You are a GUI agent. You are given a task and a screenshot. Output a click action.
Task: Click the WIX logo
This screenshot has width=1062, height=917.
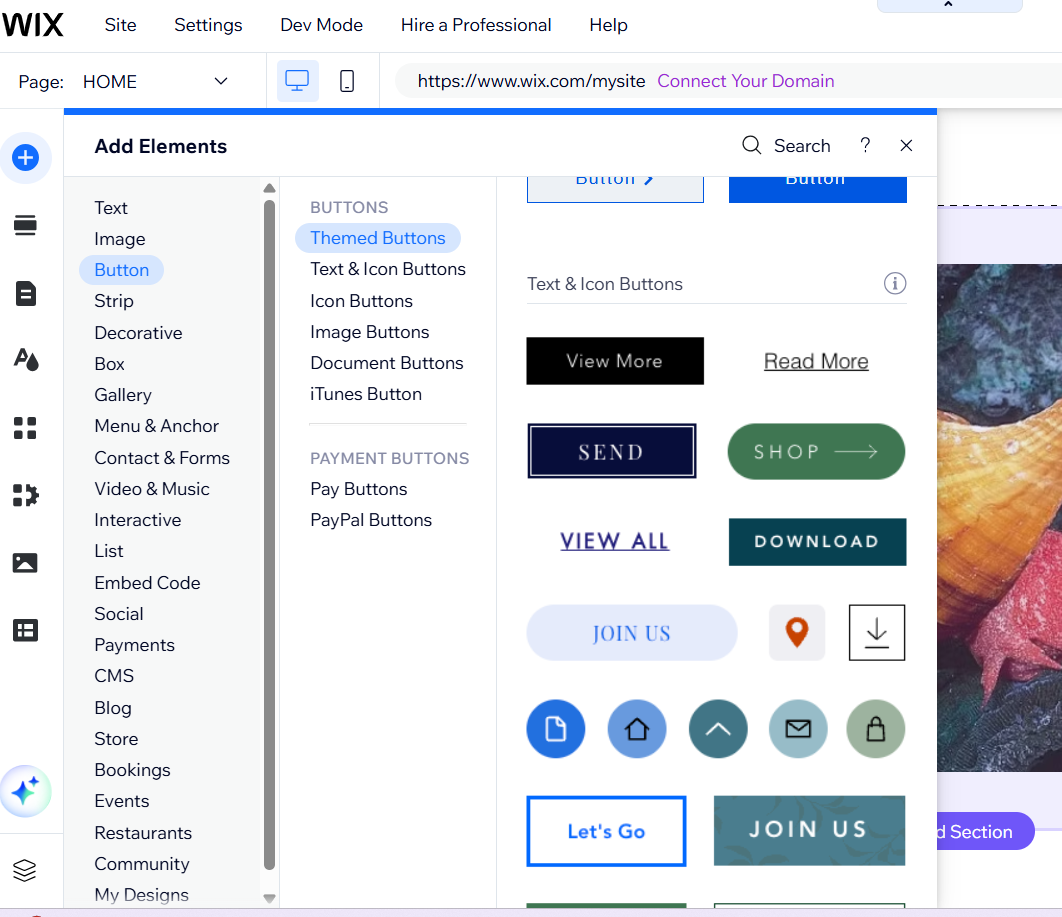coord(33,25)
